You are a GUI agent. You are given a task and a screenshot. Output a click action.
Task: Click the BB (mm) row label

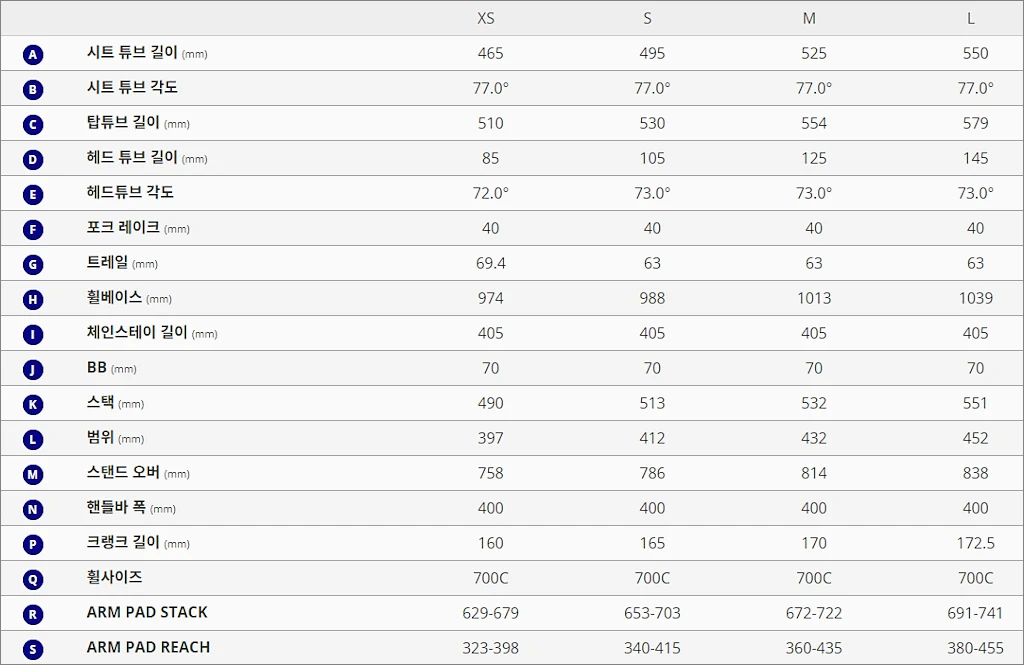[x=112, y=368]
